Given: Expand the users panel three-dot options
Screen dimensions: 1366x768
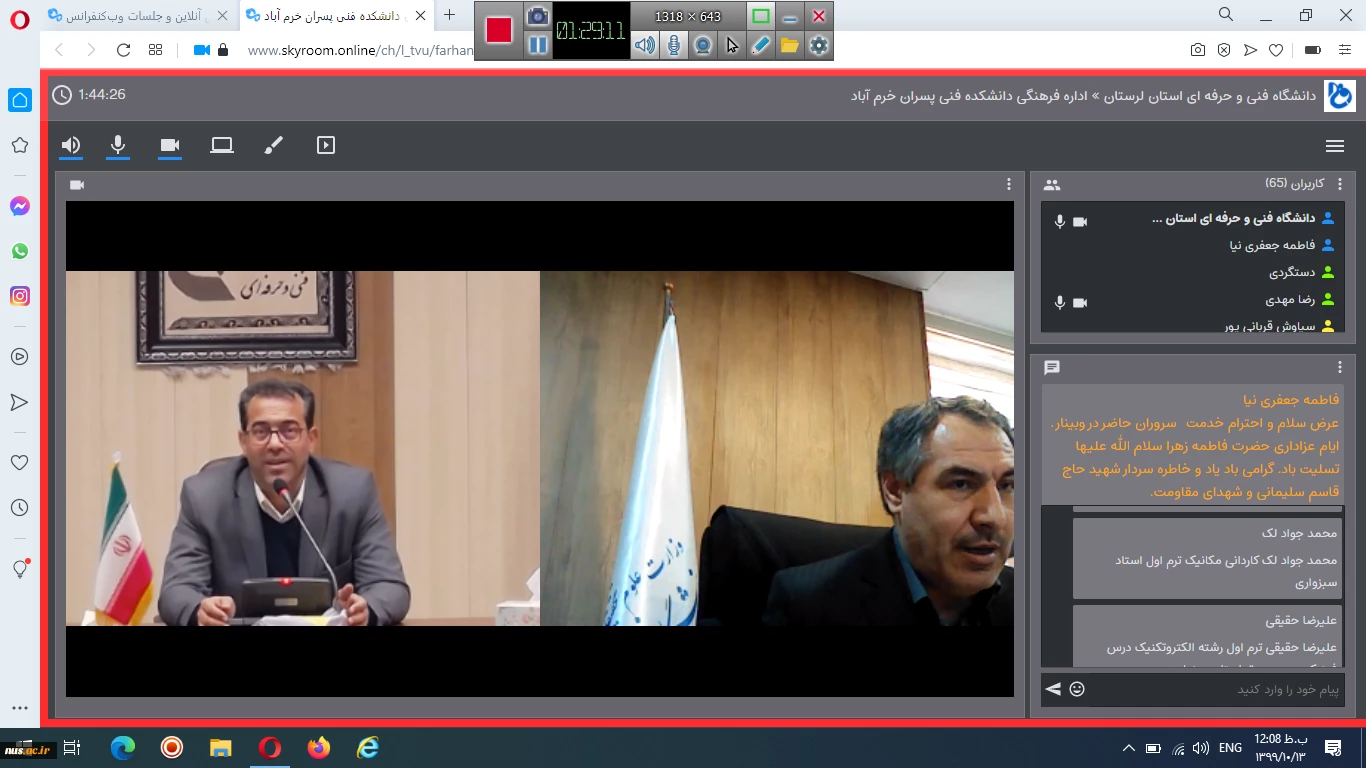Looking at the screenshot, I should tap(1340, 184).
